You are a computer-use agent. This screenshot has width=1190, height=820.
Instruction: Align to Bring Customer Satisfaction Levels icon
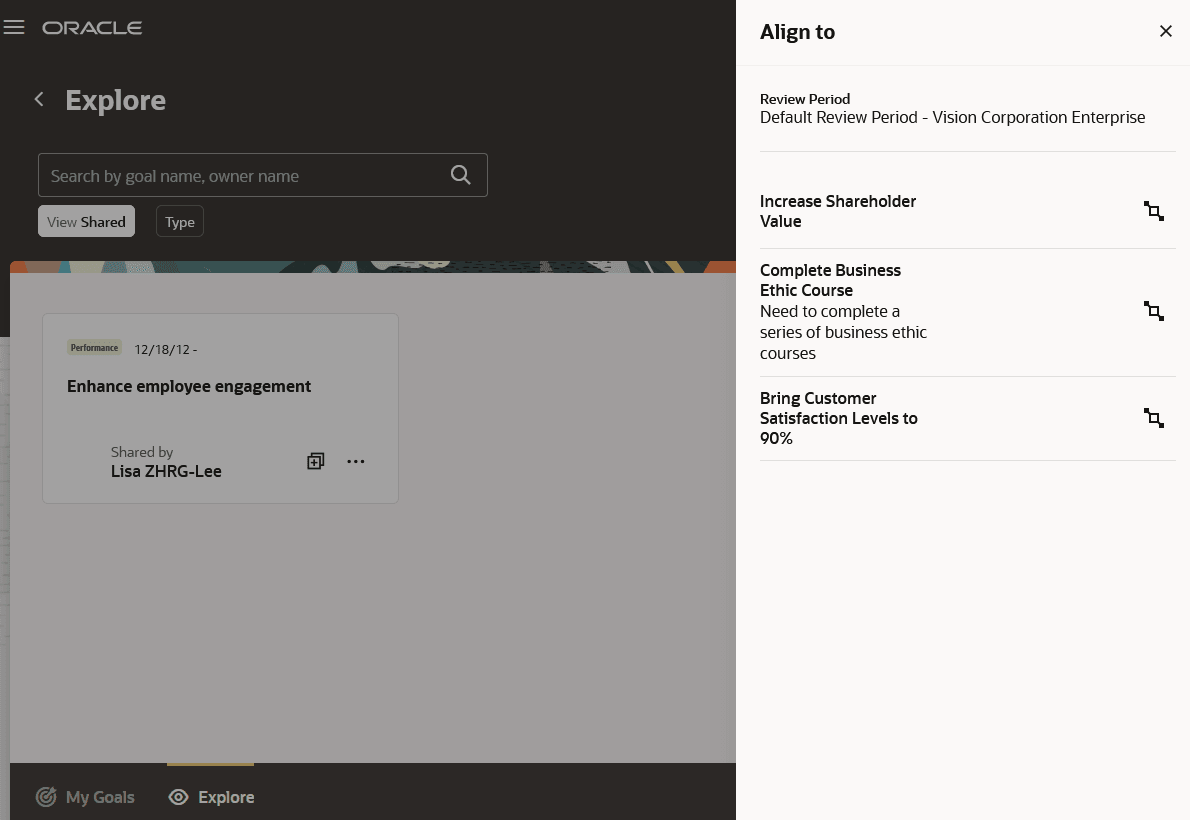click(1154, 418)
